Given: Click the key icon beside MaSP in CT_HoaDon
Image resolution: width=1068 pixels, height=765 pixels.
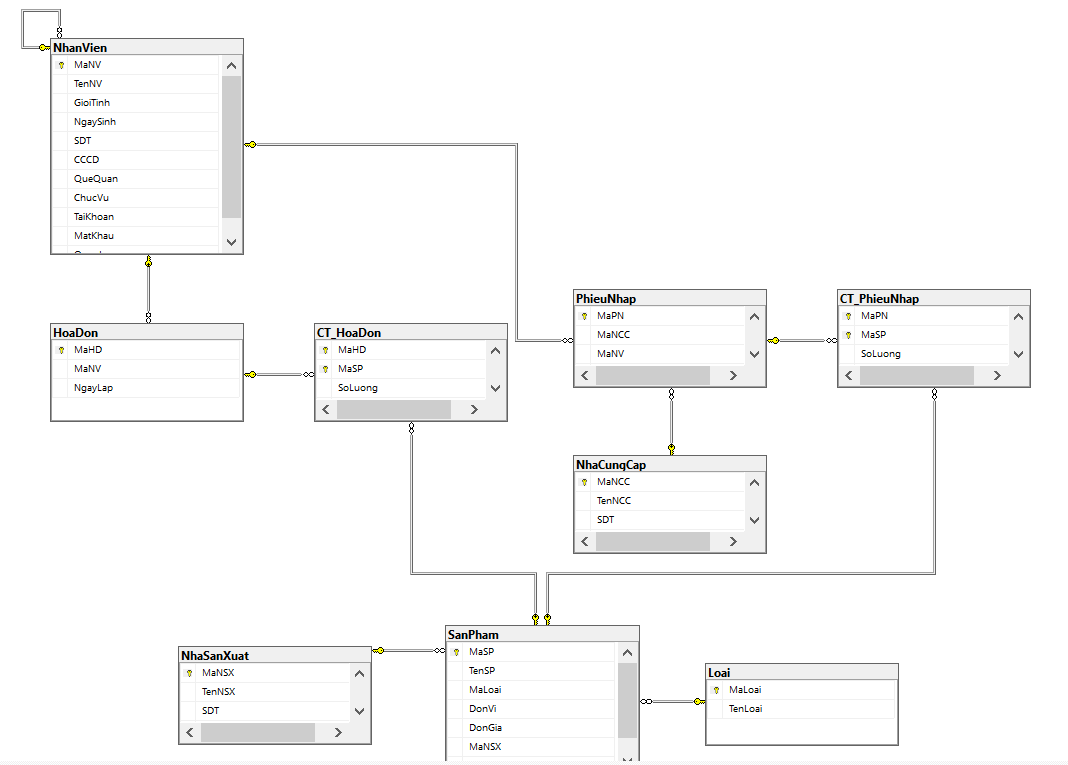Looking at the screenshot, I should pos(326,369).
